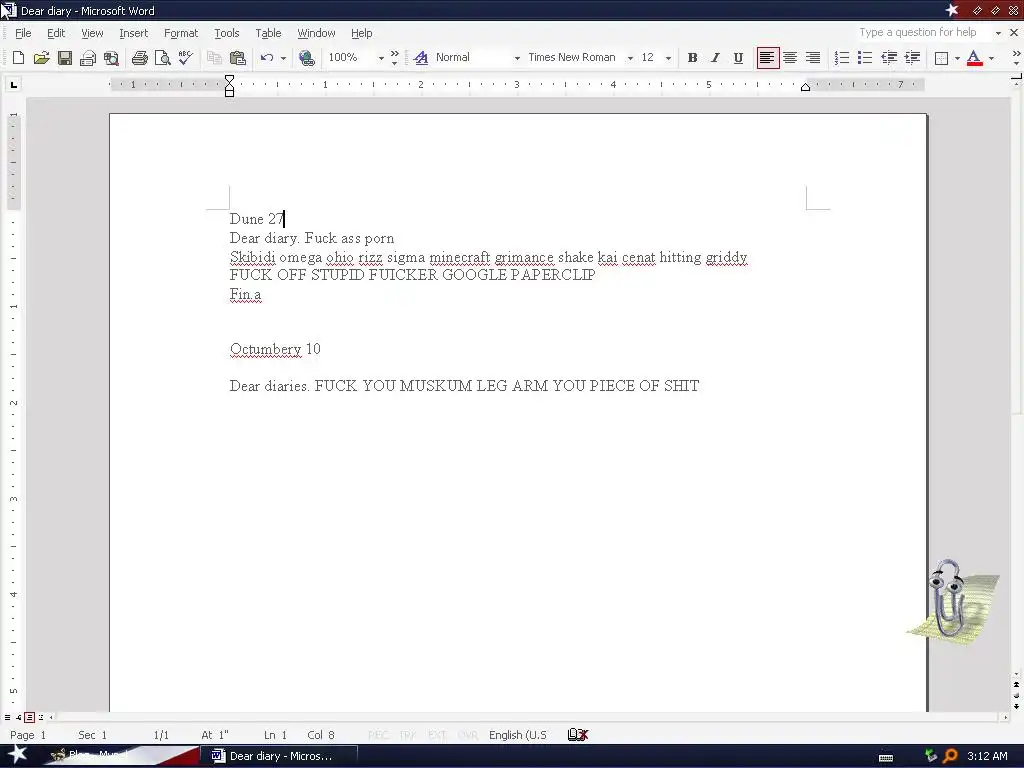Viewport: 1024px width, 768px height.
Task: Open the Times New Roman font dropdown
Action: click(630, 58)
